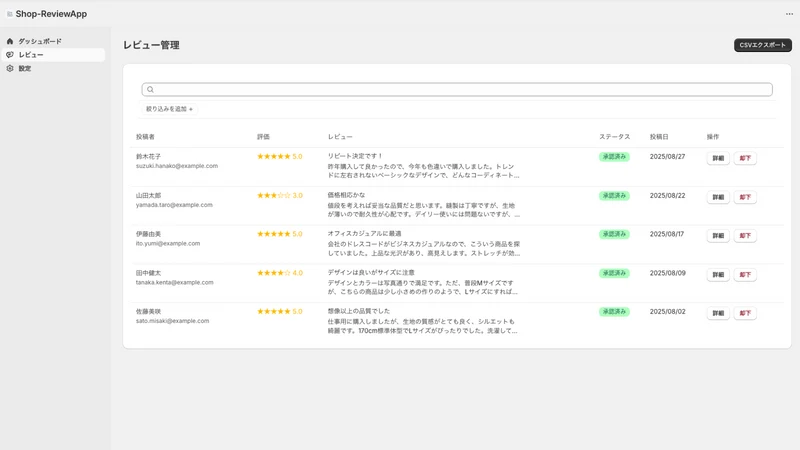800x450 pixels.
Task: Click 鈴木花子's 5.0 star rating
Action: (x=280, y=157)
